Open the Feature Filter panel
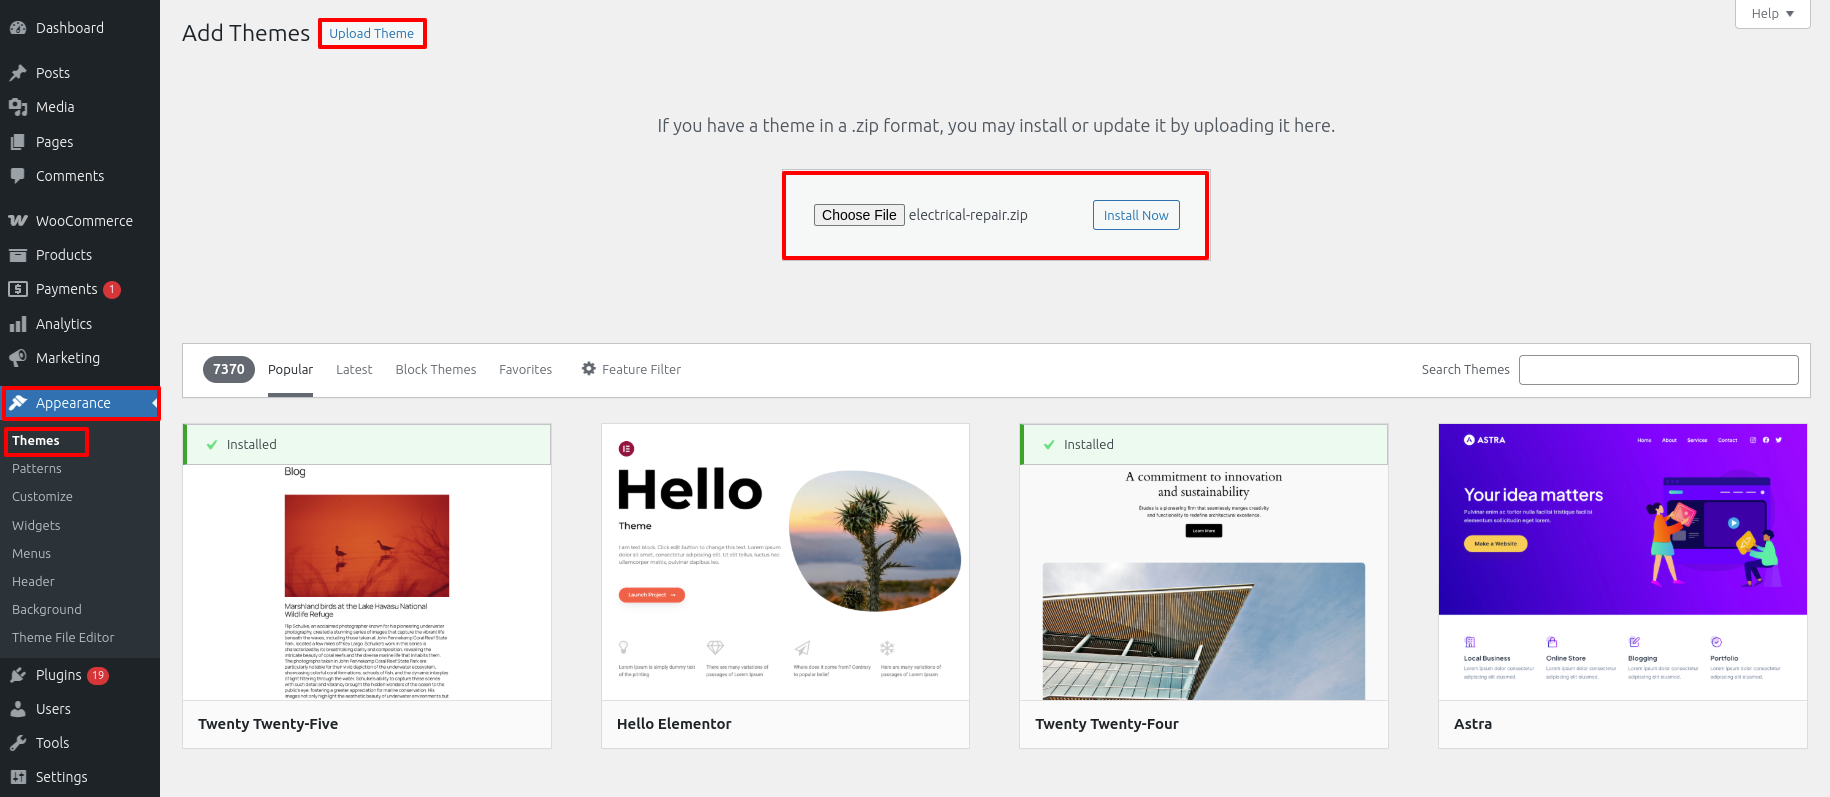Screen dimensions: 1830x797 point(631,369)
